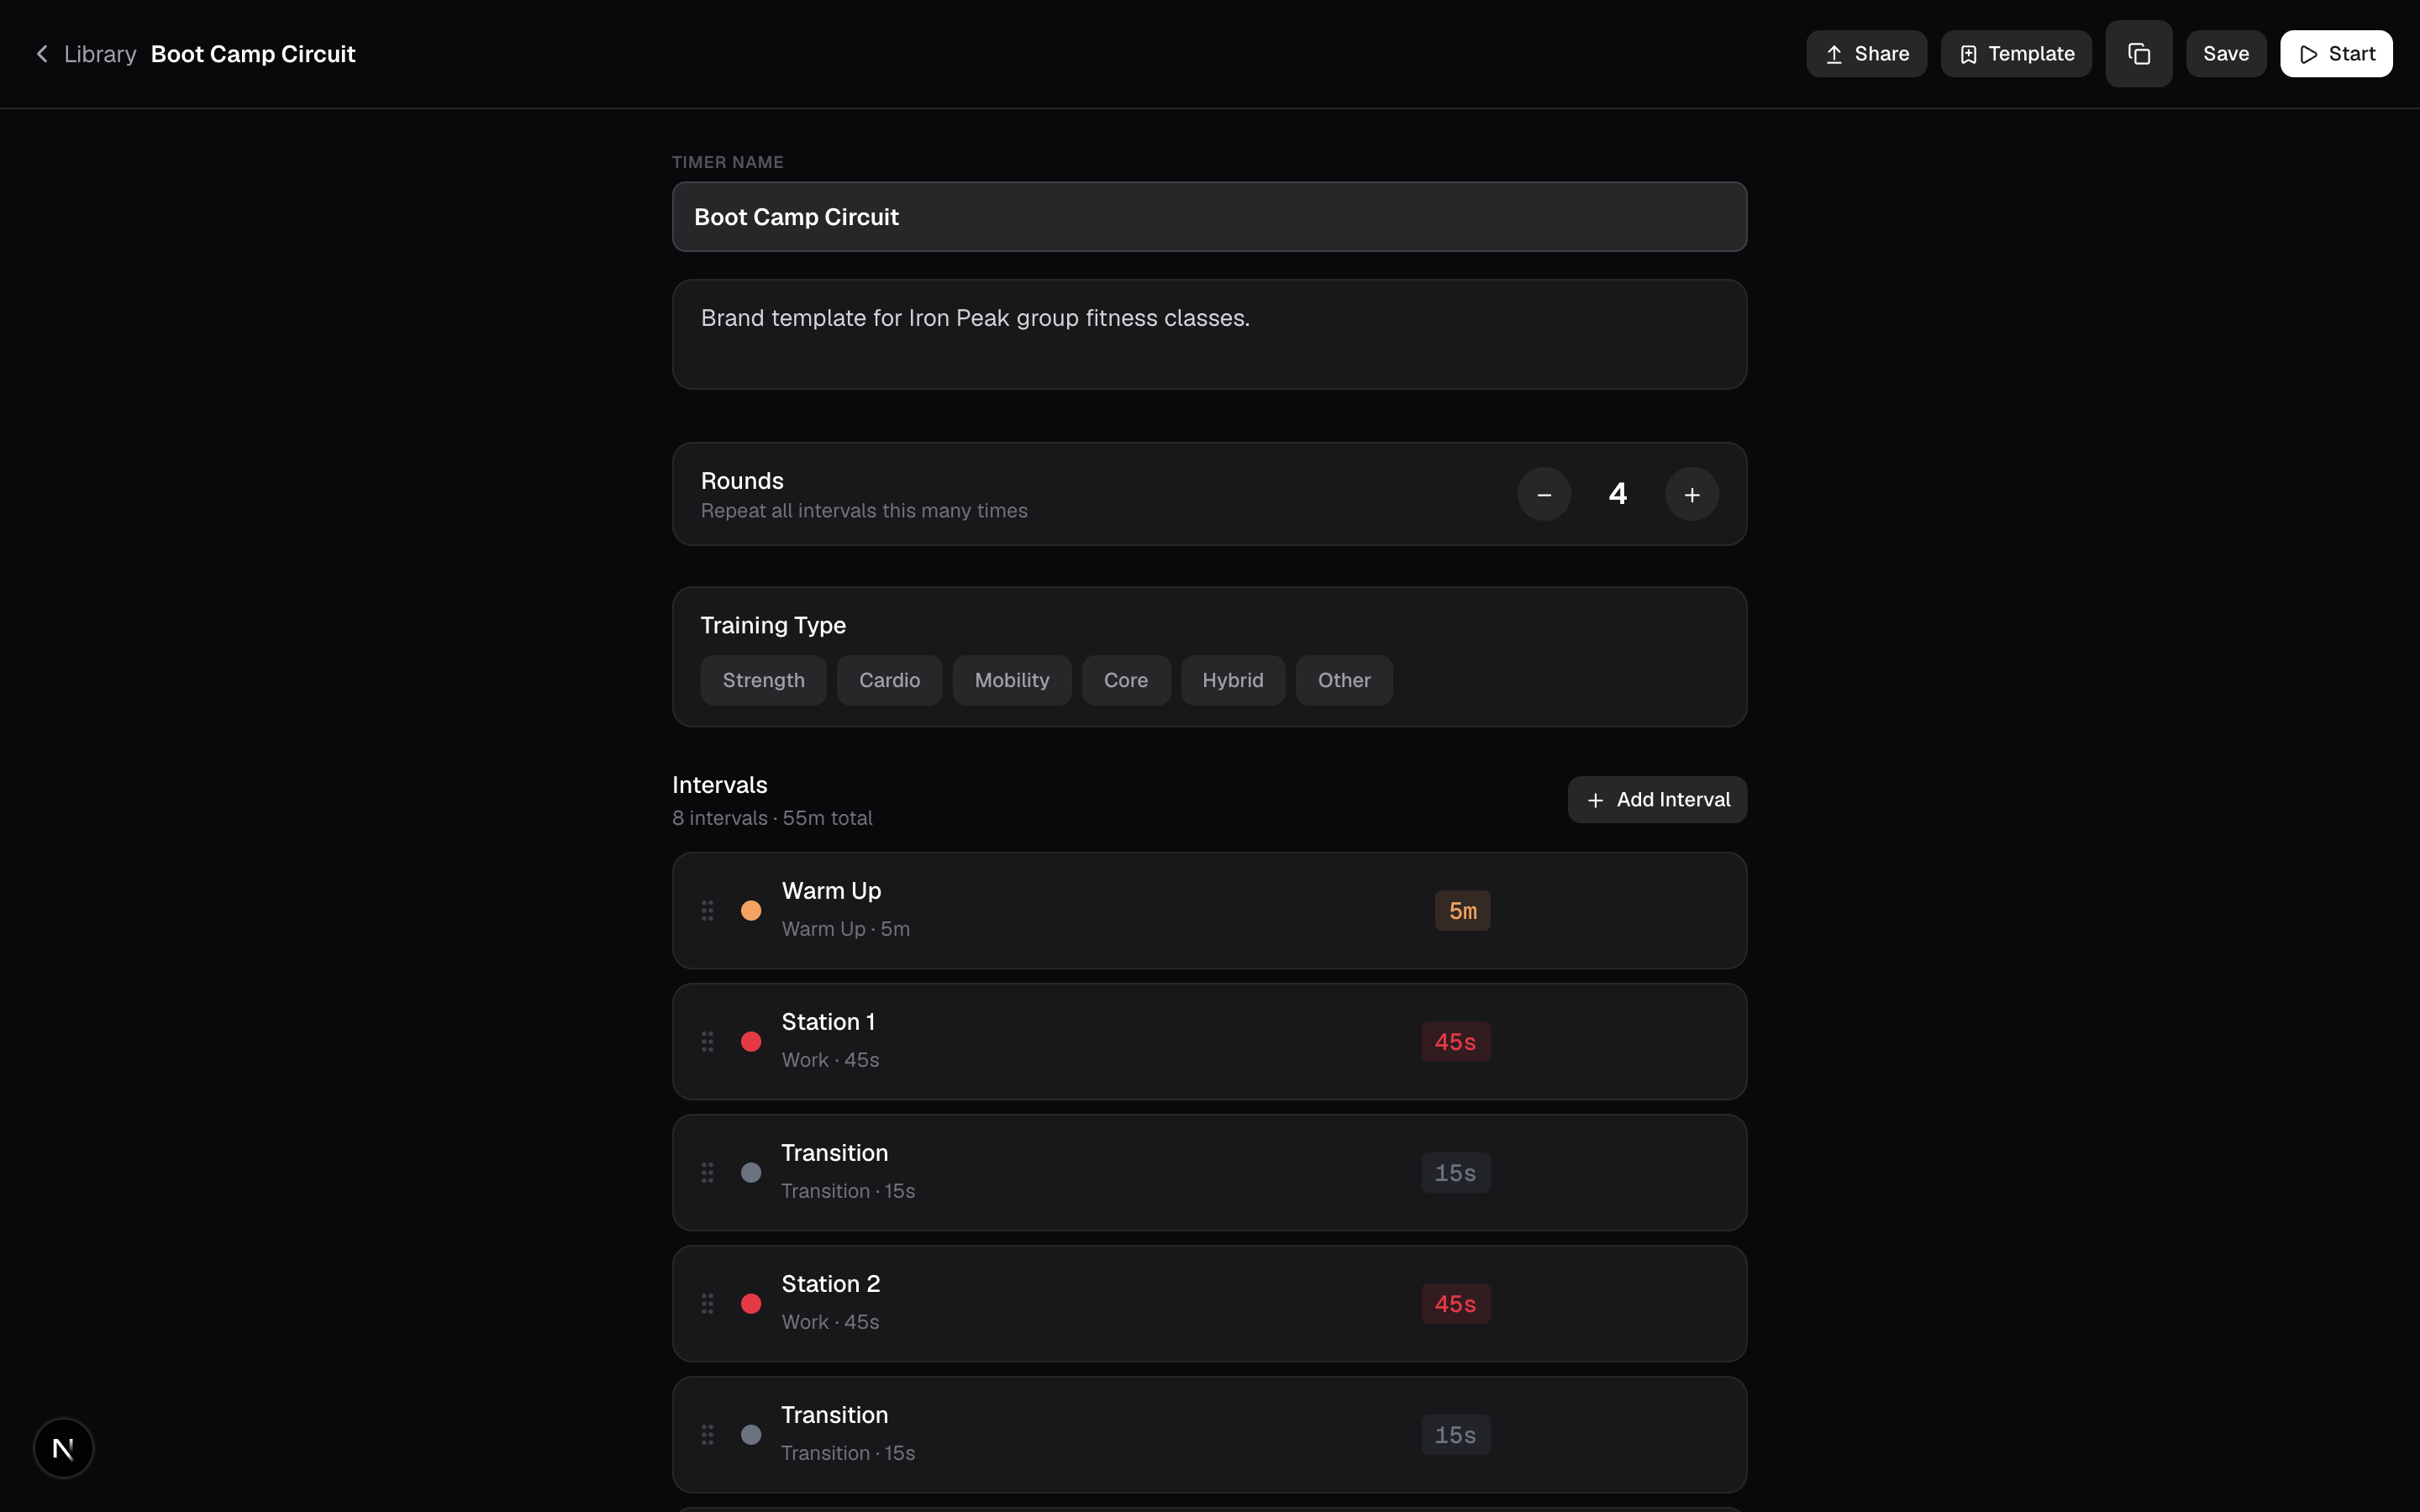Grab the Warm Up drag handle
Viewport: 2420px width, 1512px height.
pyautogui.click(x=707, y=910)
